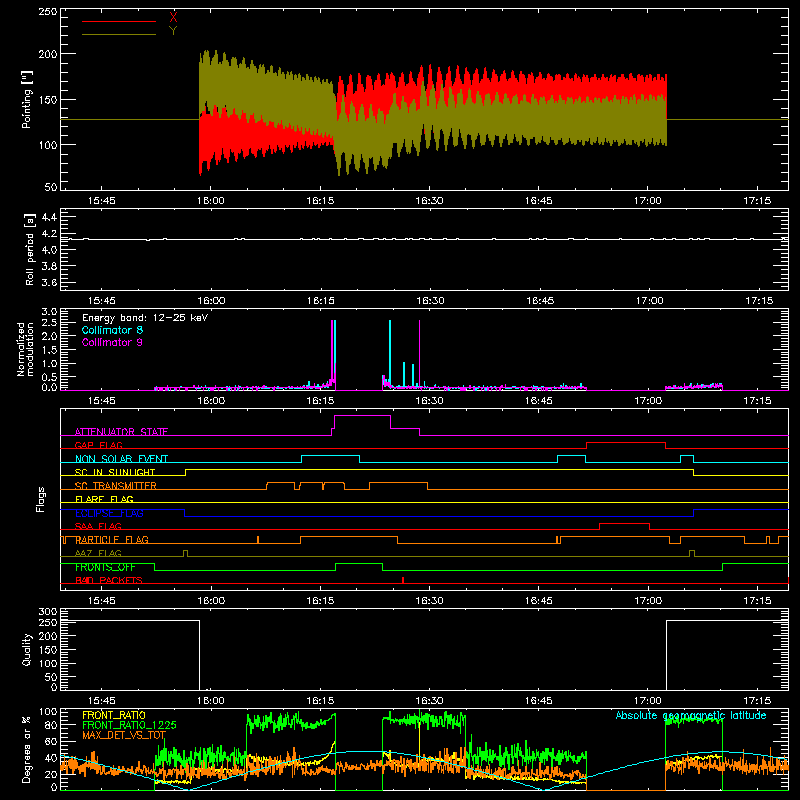The height and width of the screenshot is (800, 800).
Task: Click the 50 tick on Pointing axis
Action: 51,187
